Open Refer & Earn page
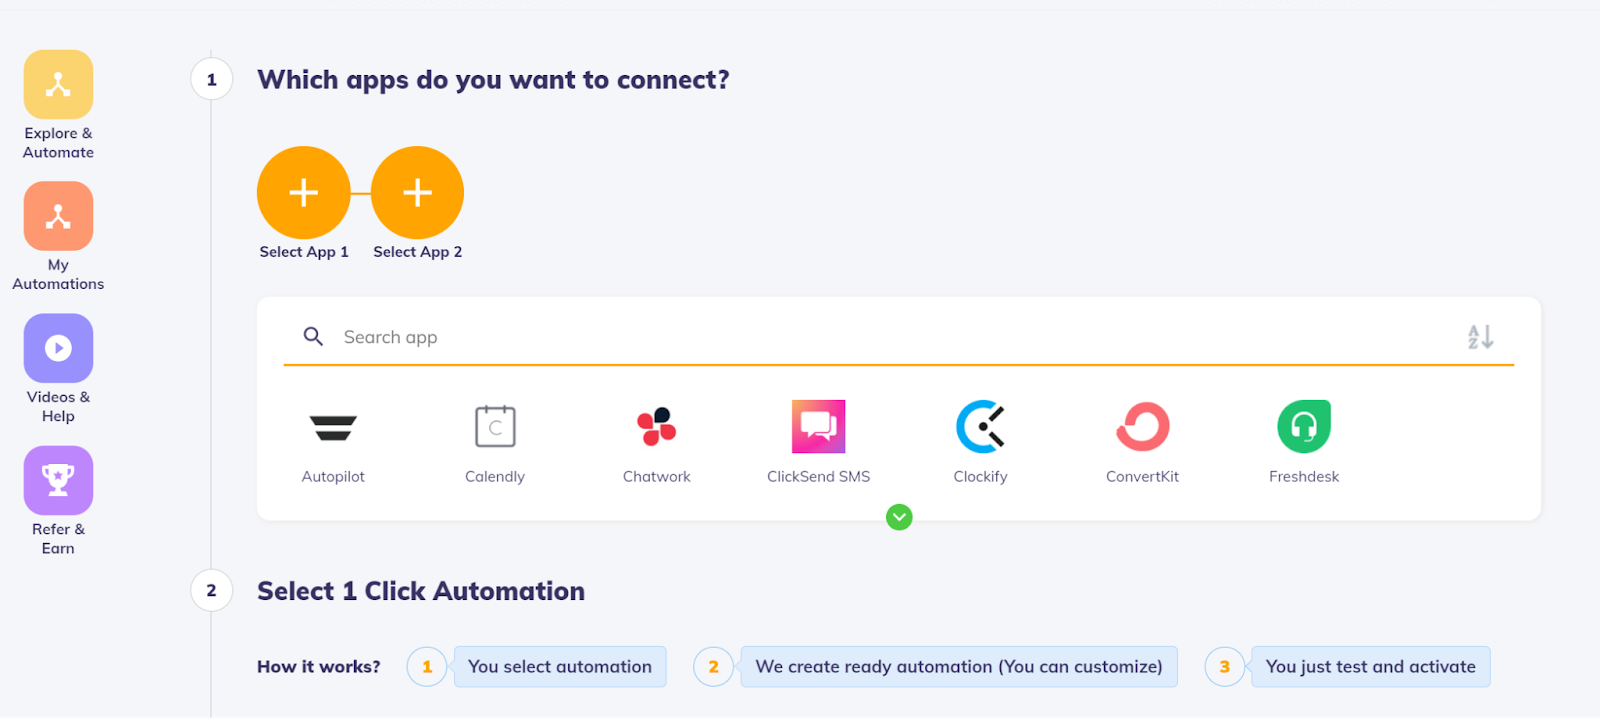The image size is (1600, 718). pos(58,481)
